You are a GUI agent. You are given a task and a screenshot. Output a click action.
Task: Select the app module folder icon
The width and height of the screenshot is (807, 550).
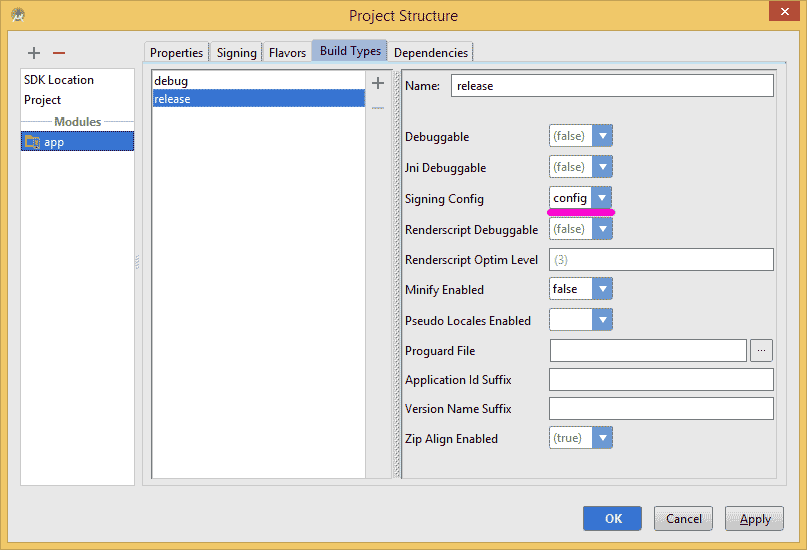pos(32,142)
